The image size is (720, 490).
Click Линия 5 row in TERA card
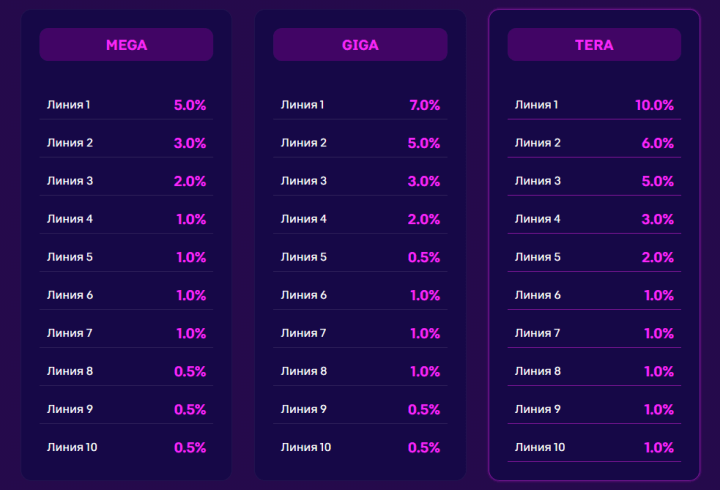[x=594, y=257]
